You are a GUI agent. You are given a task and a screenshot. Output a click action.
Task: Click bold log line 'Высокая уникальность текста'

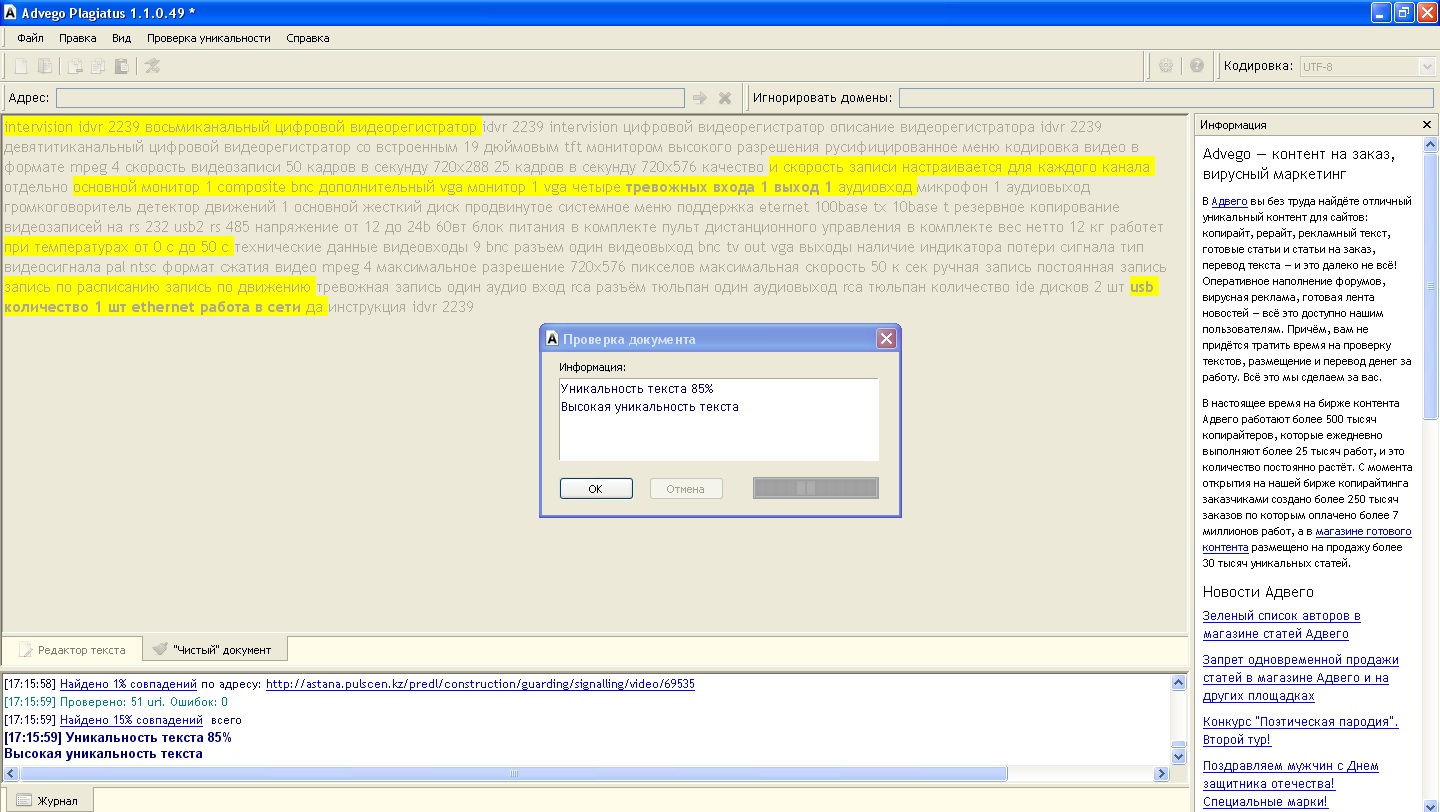(x=103, y=754)
